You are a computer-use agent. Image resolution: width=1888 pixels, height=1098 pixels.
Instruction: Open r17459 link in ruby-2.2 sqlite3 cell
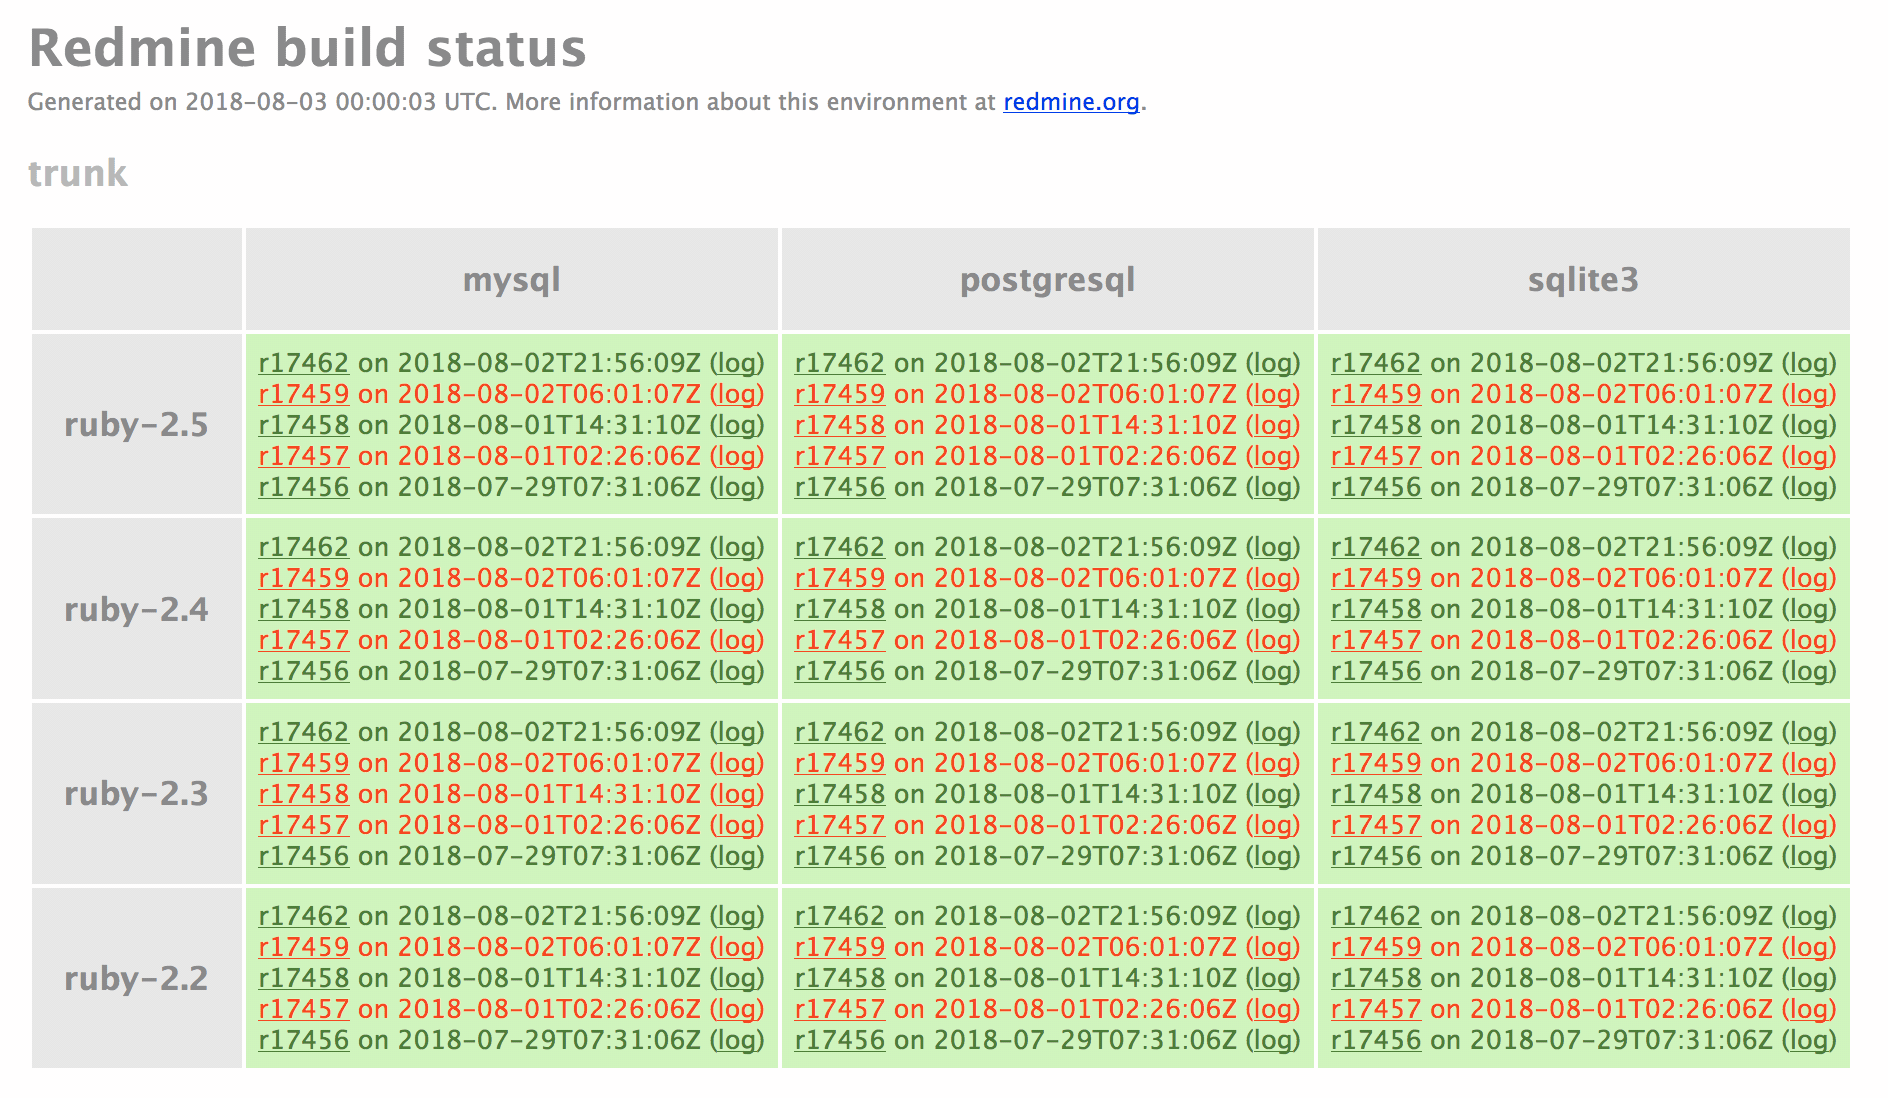point(1376,947)
